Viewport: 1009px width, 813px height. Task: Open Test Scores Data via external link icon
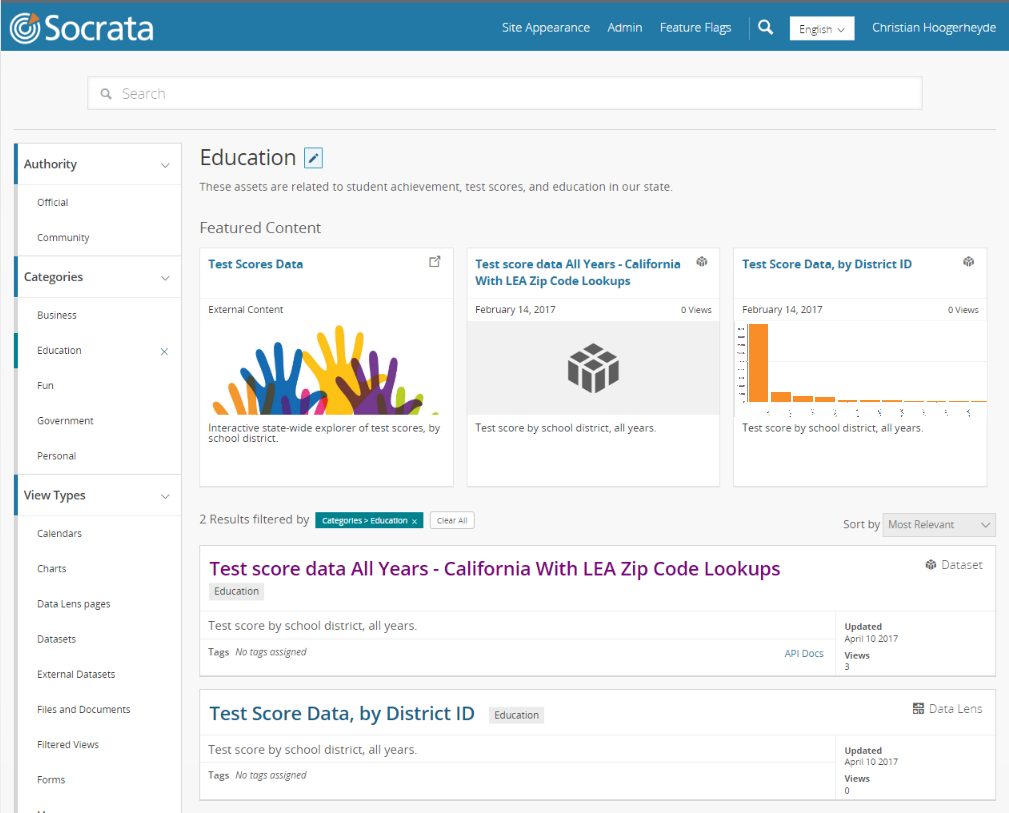pos(435,260)
